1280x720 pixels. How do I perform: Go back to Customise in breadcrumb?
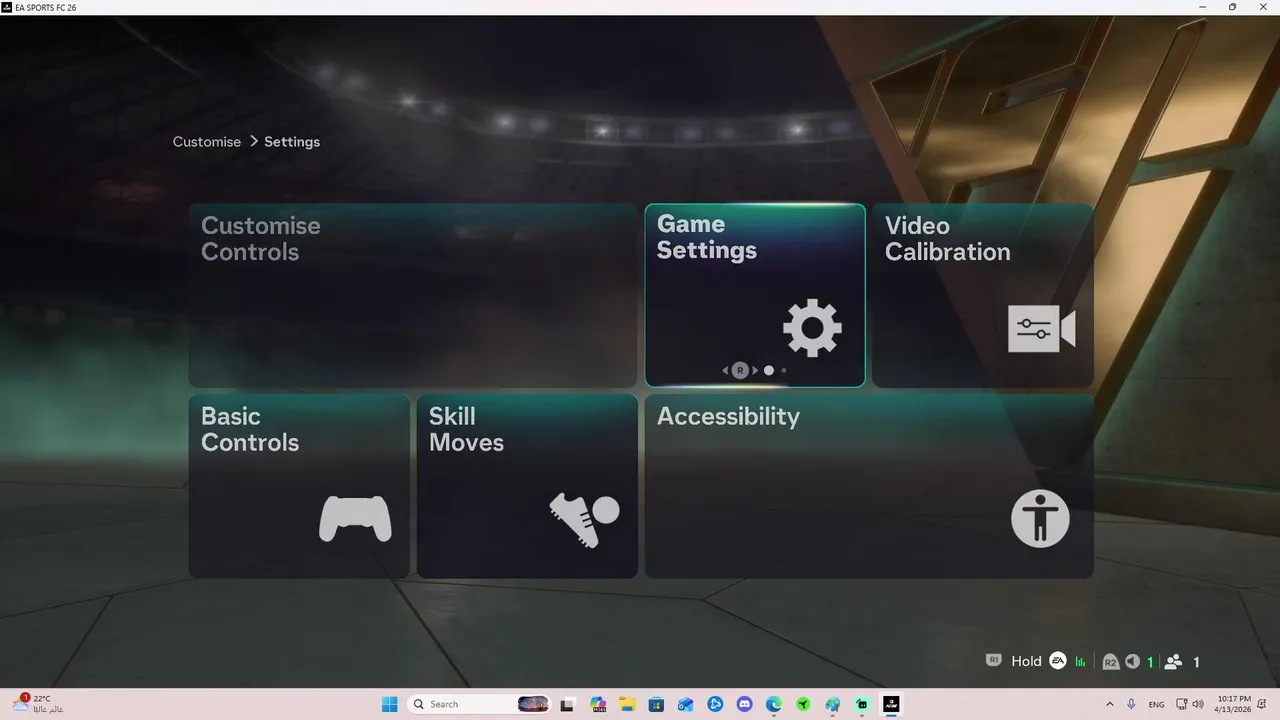tap(207, 142)
